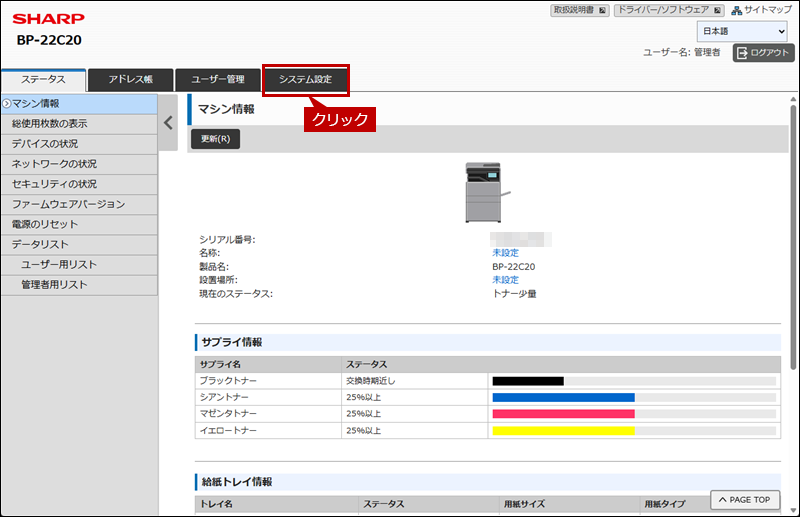Click the トナー少量 current status text
Image resolution: width=800 pixels, height=517 pixels.
coord(514,293)
